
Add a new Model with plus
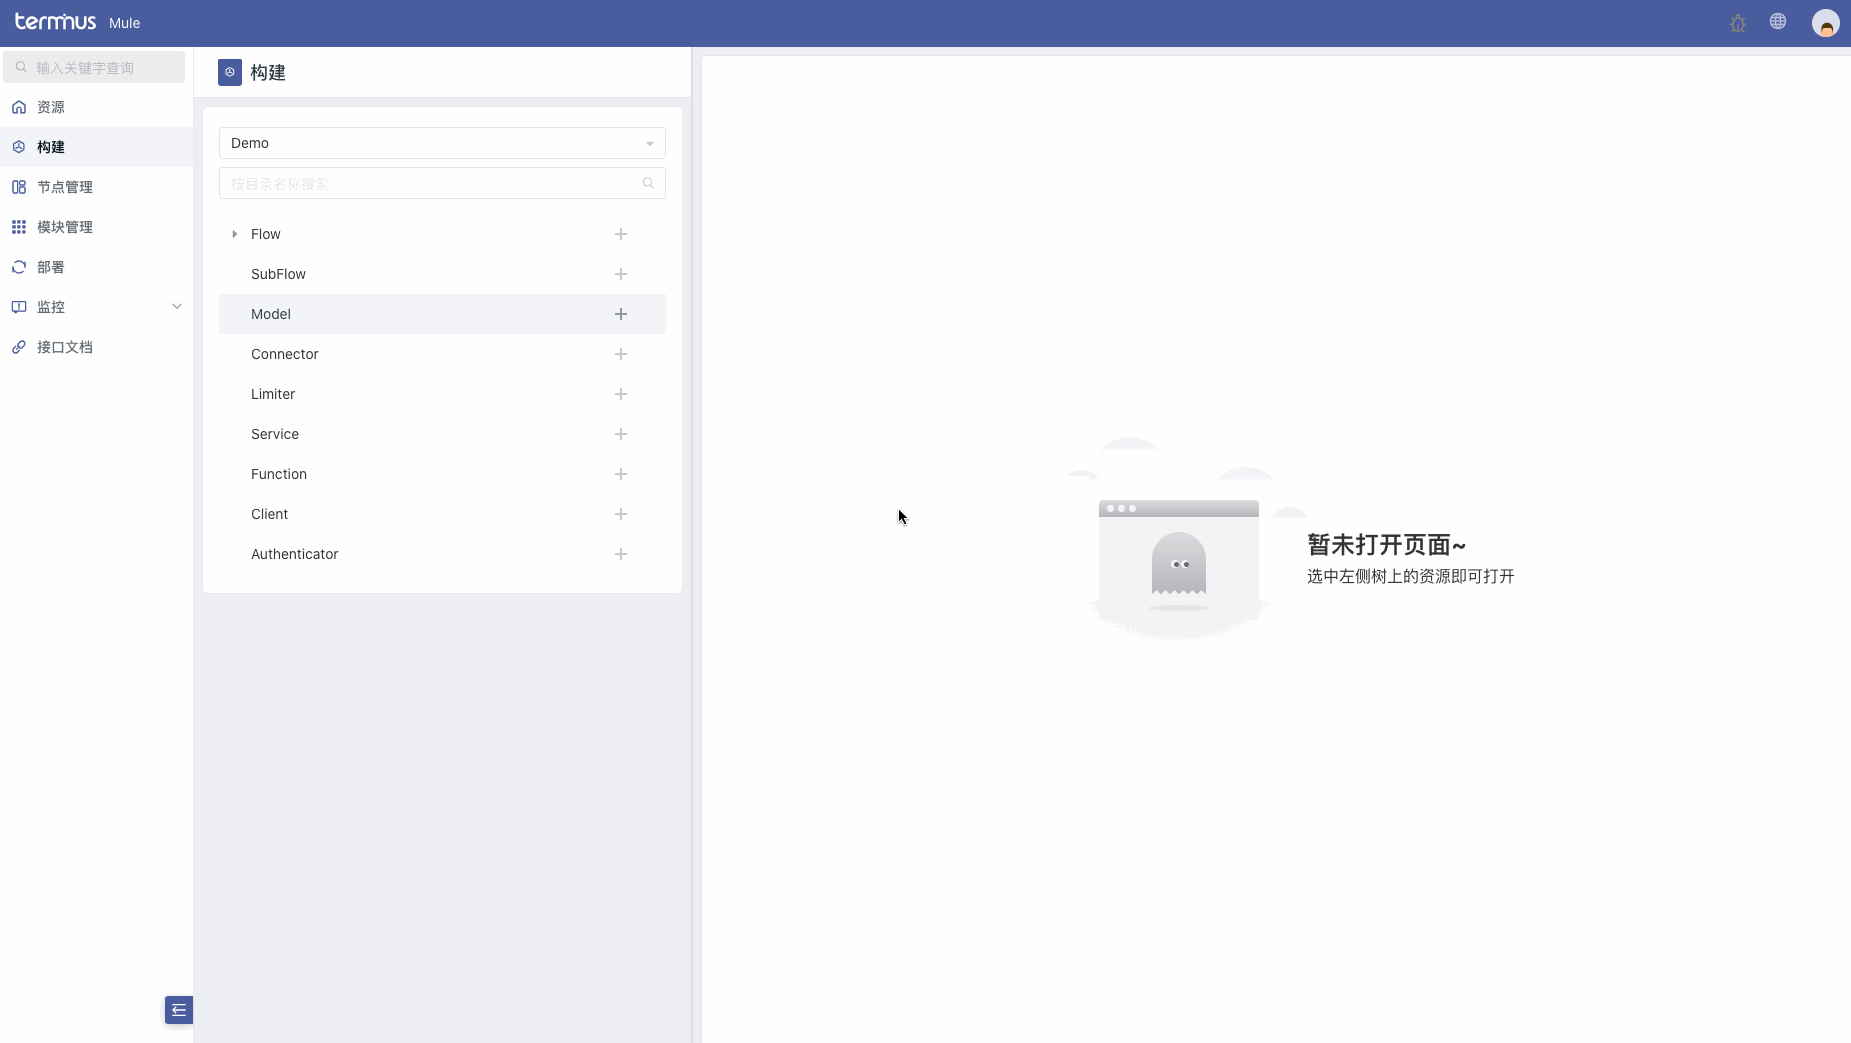621,314
